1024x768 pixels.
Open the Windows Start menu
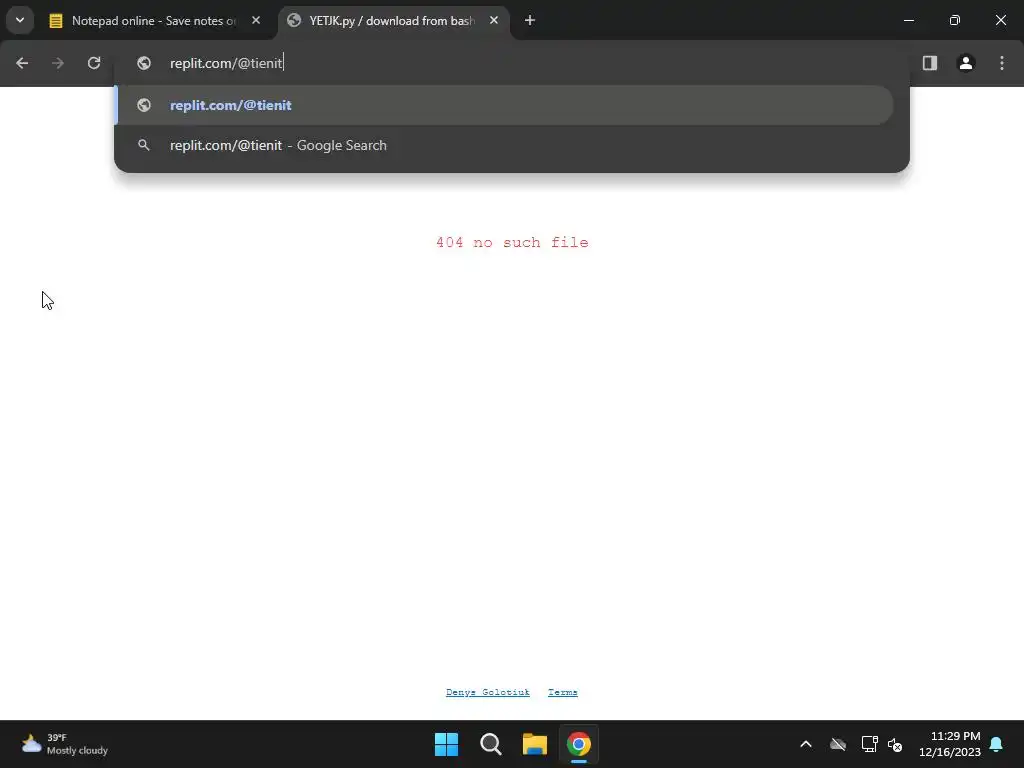(x=447, y=744)
